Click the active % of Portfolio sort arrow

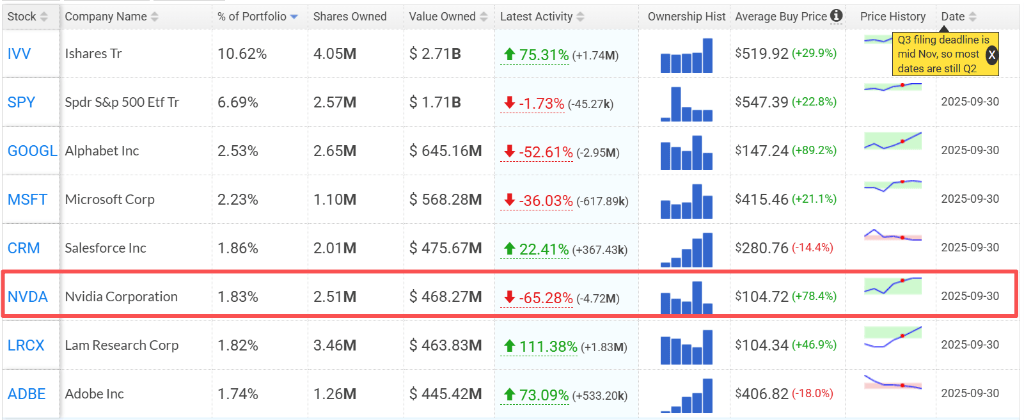[293, 17]
